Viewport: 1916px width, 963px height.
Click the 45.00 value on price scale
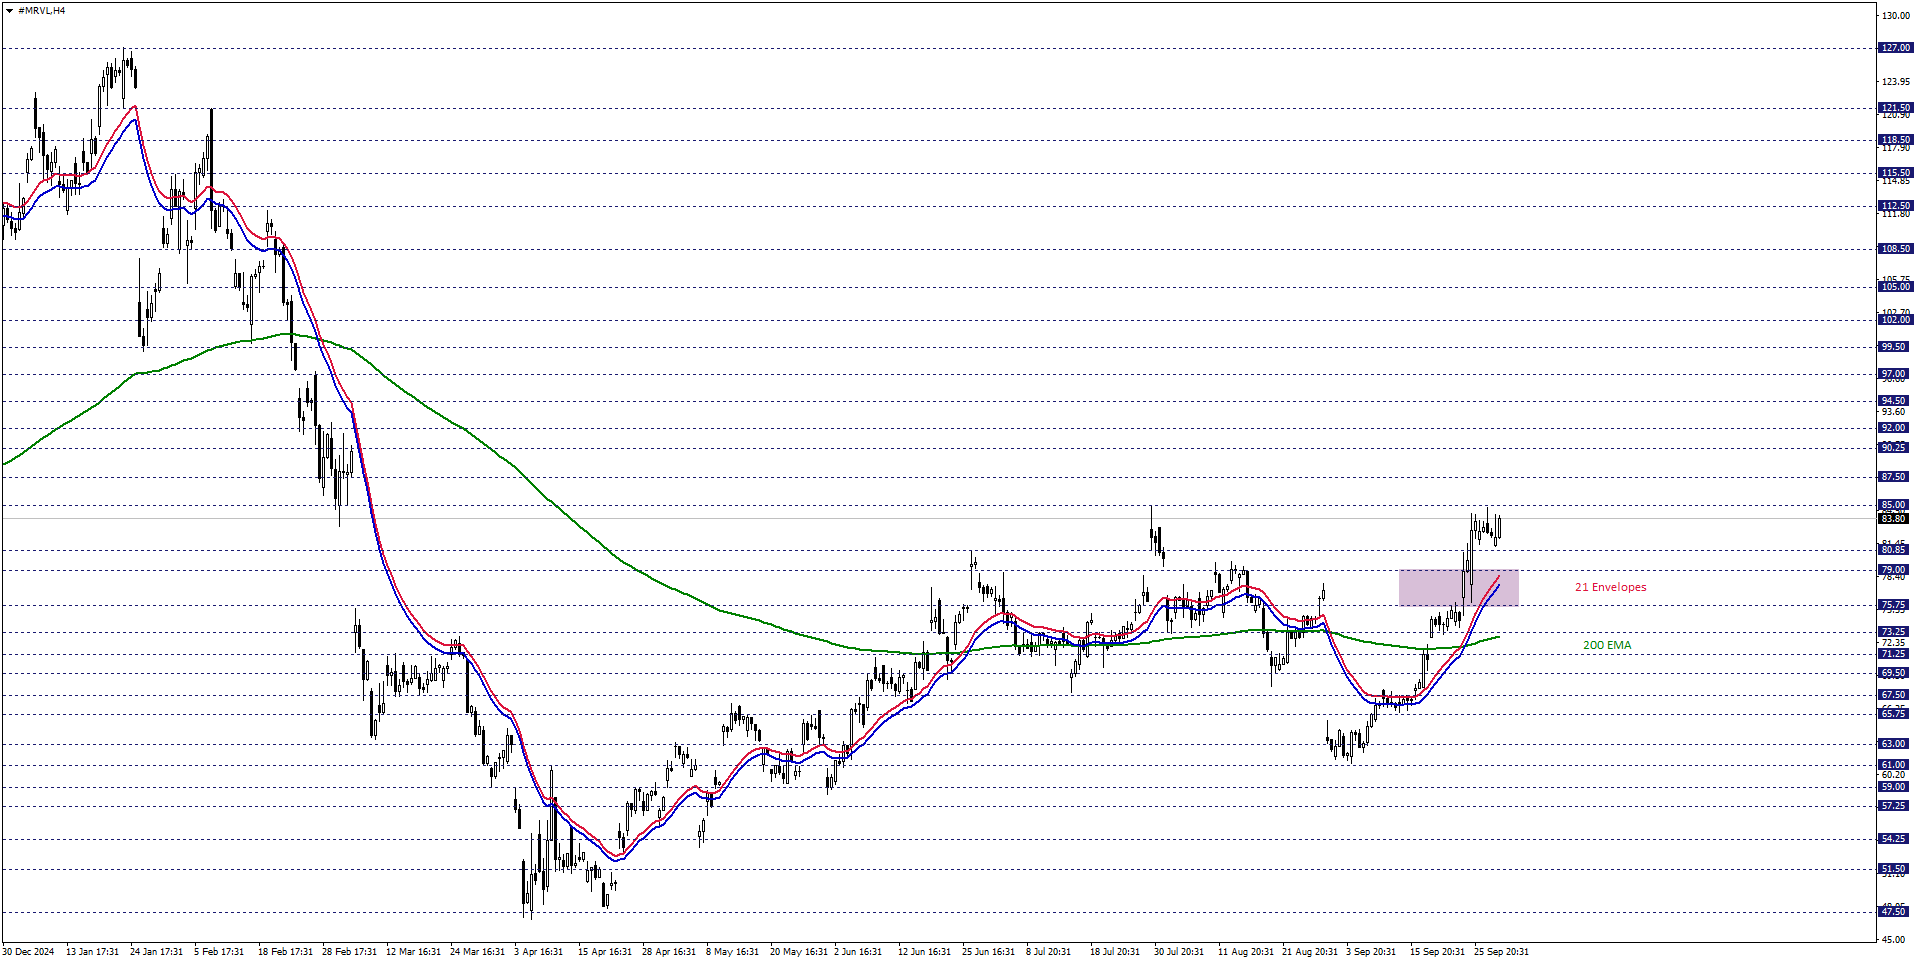[1893, 939]
